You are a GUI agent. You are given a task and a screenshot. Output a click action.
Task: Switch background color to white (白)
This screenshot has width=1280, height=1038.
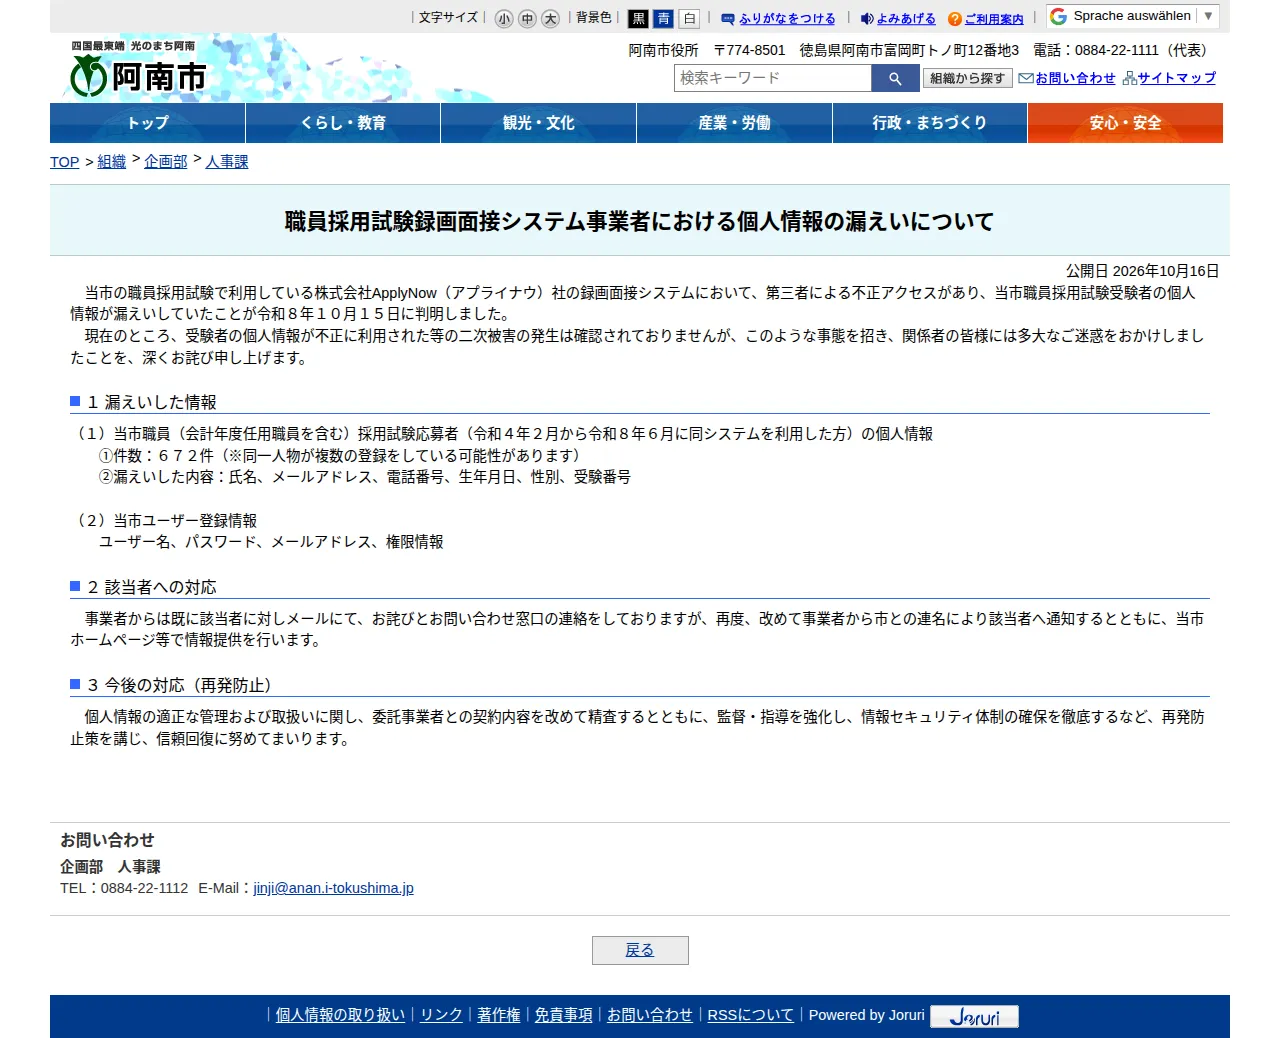(x=689, y=19)
